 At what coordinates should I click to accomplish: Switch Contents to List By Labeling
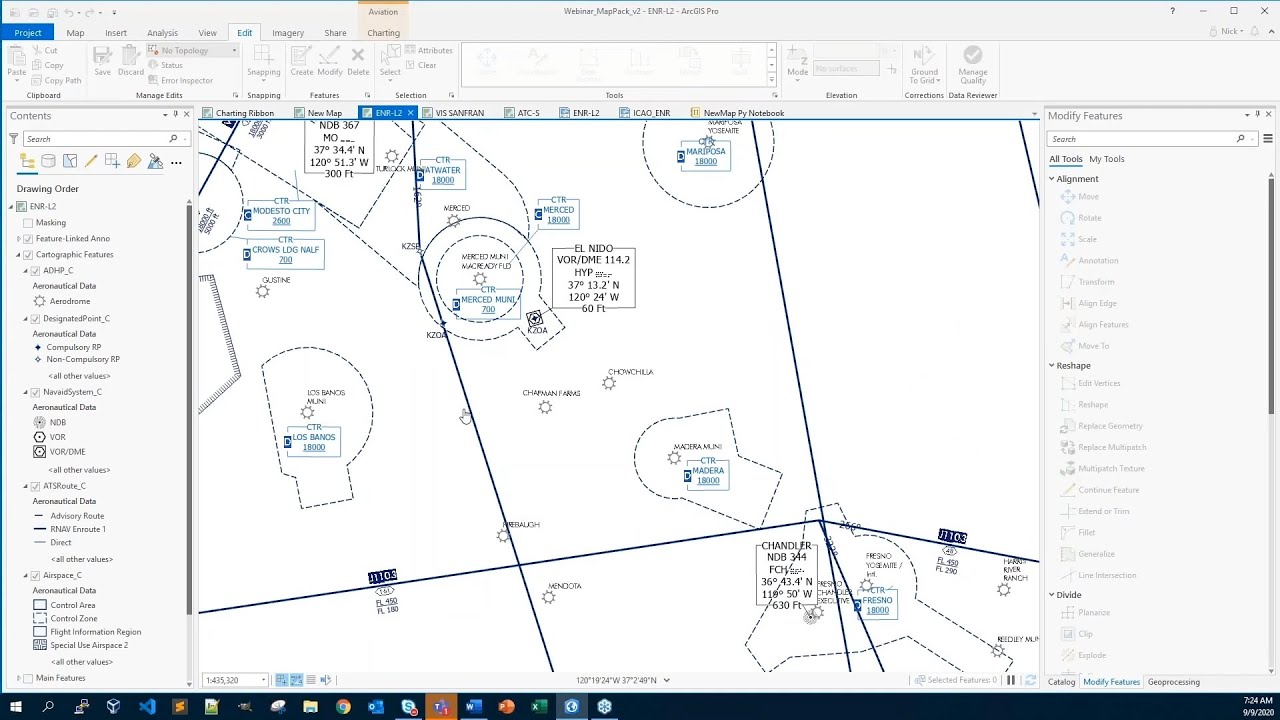pyautogui.click(x=133, y=161)
